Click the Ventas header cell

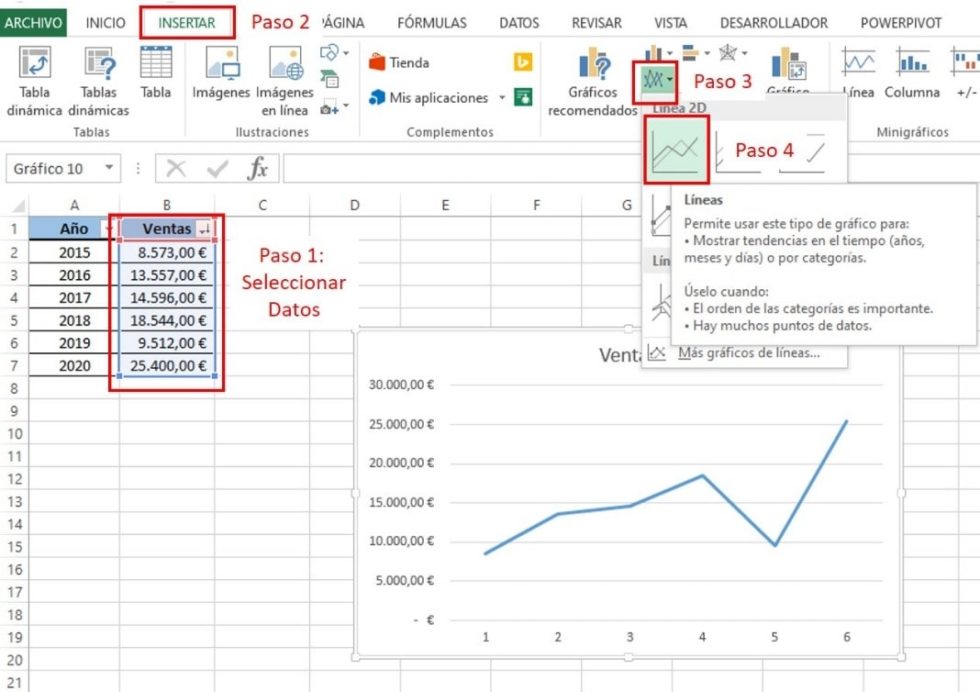click(x=167, y=229)
